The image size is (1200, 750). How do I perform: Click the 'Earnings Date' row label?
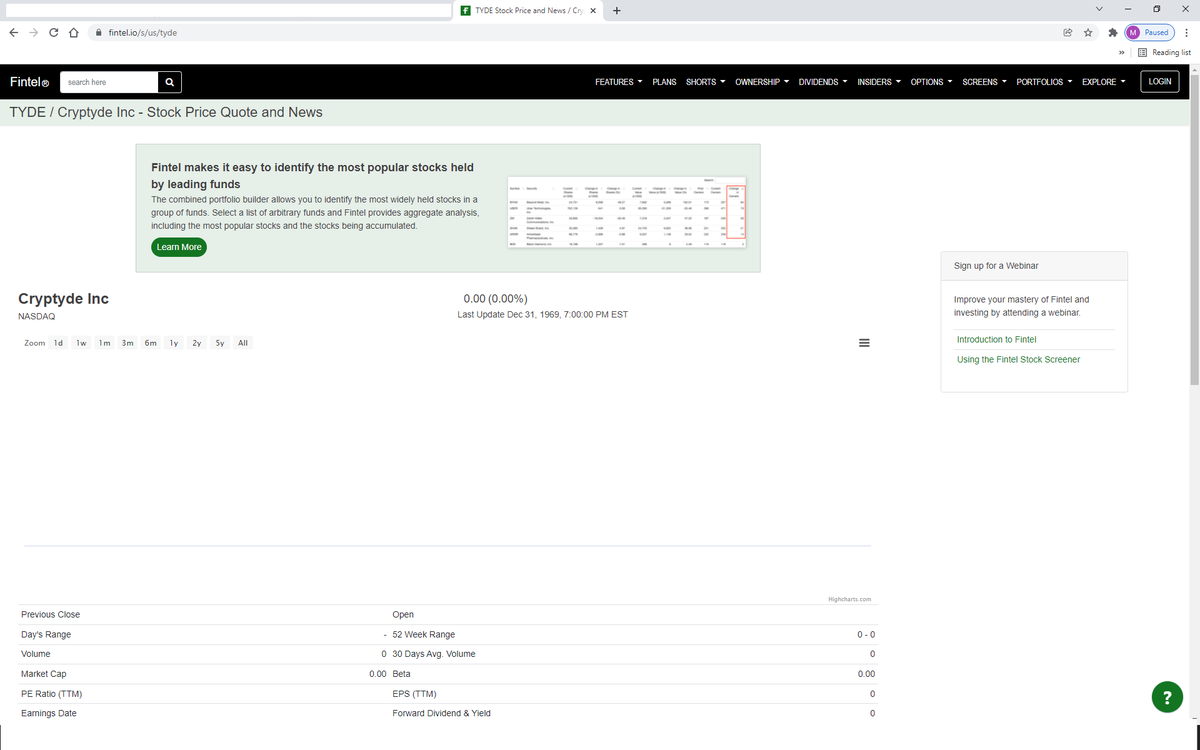[48, 714]
